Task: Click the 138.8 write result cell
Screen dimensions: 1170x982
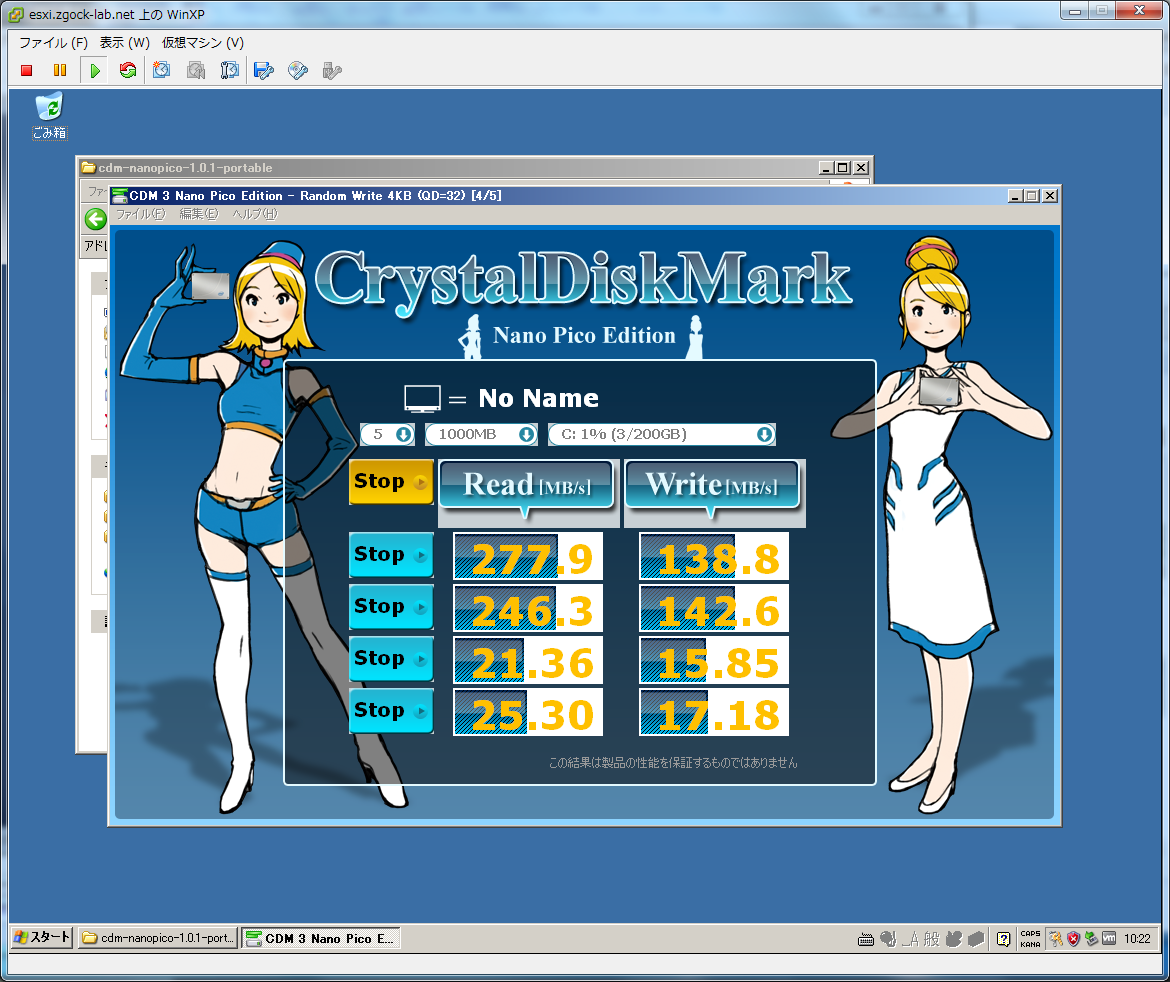Action: click(714, 556)
